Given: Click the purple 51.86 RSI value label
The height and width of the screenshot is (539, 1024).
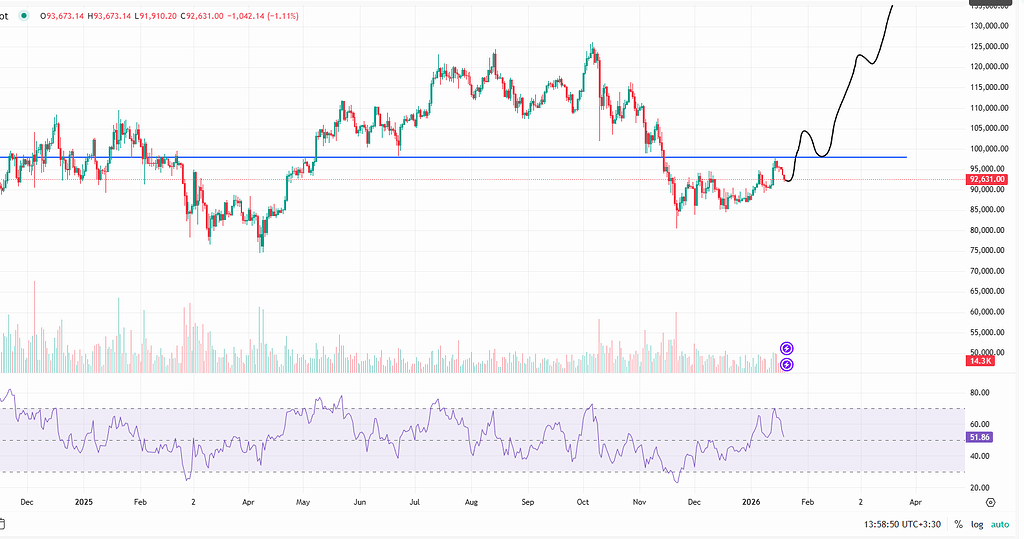Looking at the screenshot, I should click(x=980, y=438).
